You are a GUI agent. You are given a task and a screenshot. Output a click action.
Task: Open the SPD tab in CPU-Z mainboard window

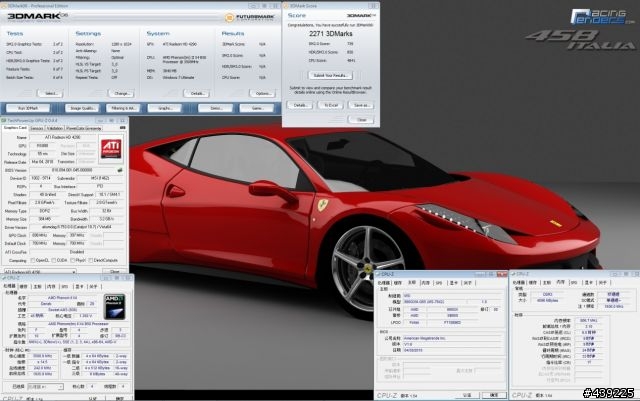point(439,283)
